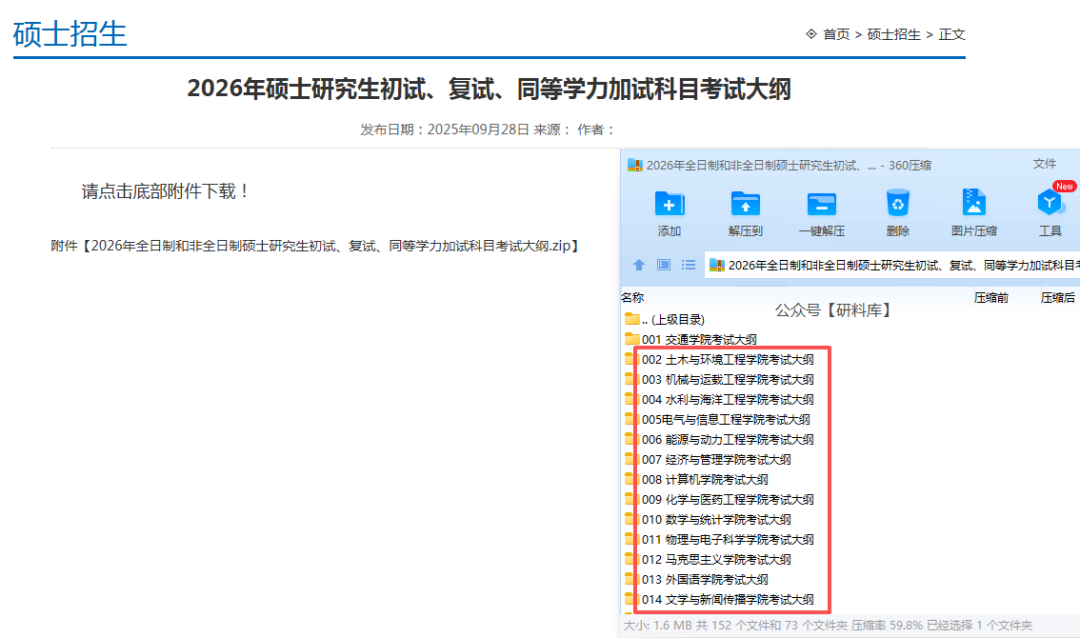Viewport: 1080px width, 638px height.
Task: Click the 首页 breadcrumb link
Action: tap(836, 34)
